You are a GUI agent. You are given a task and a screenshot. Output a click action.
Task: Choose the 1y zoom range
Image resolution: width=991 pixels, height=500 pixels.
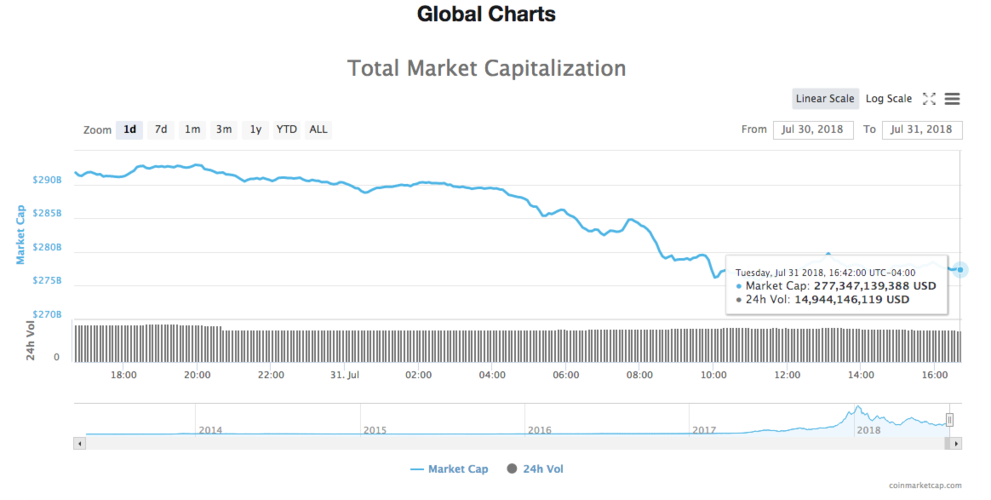[x=256, y=129]
